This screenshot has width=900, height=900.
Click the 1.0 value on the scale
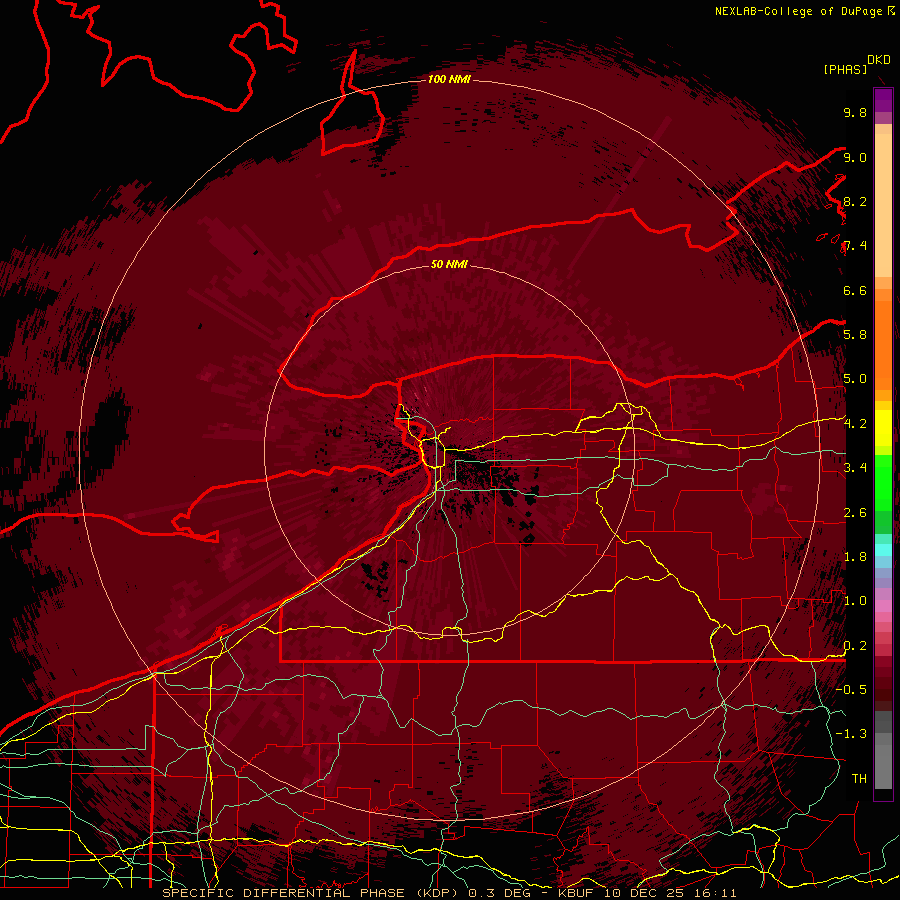click(x=855, y=601)
